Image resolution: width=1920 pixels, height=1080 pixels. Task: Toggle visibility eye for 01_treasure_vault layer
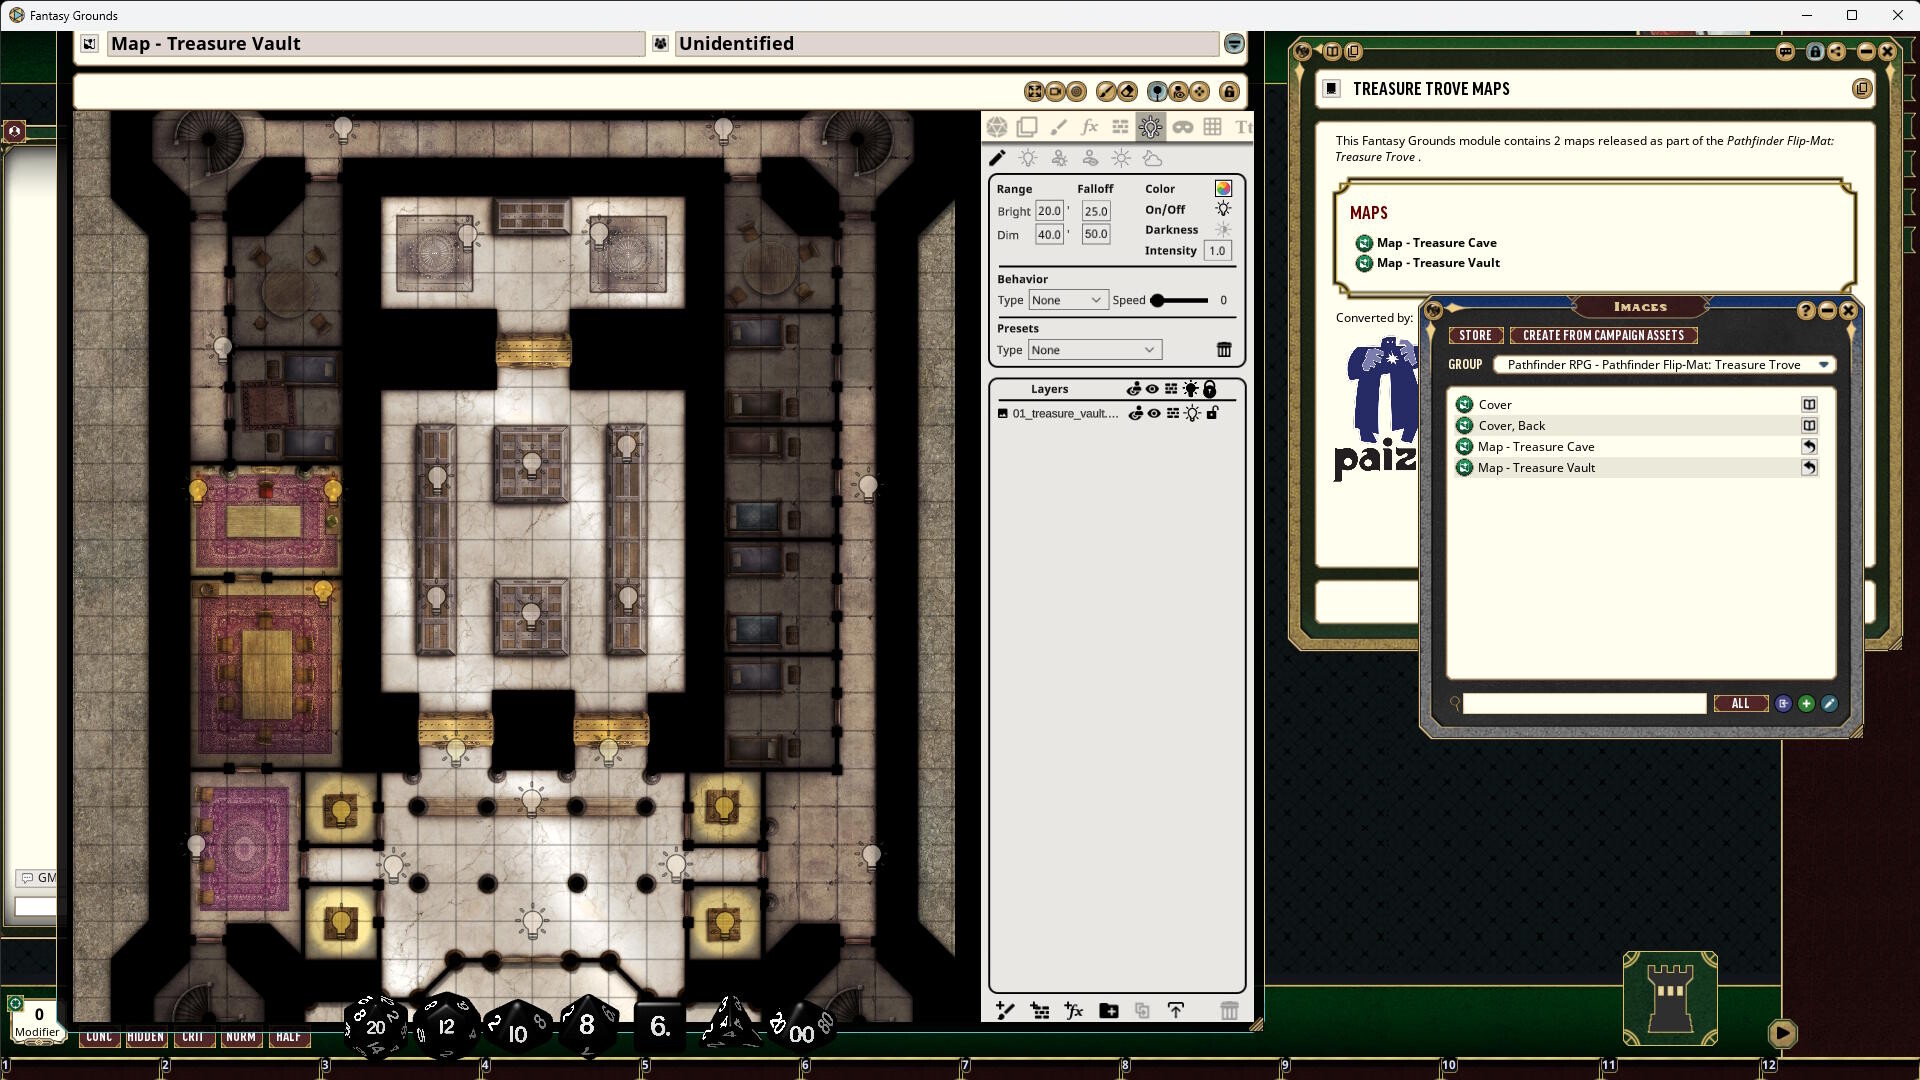1154,413
